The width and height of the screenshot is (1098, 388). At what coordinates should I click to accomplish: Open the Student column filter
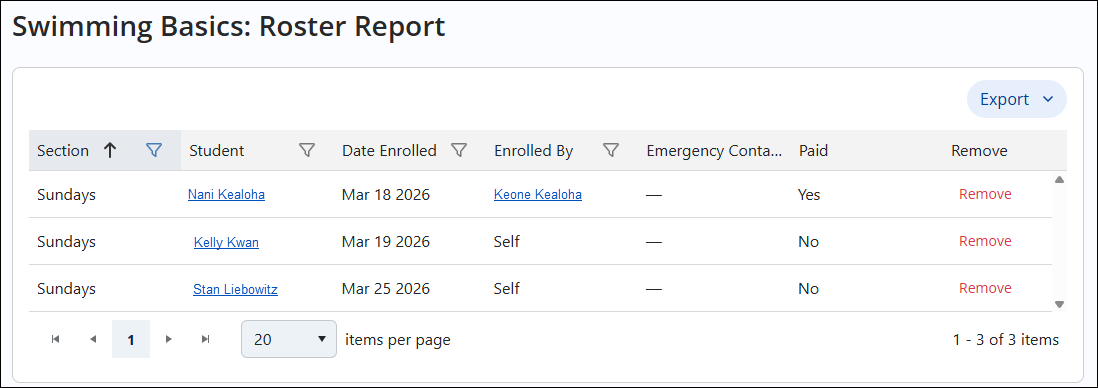tap(307, 150)
